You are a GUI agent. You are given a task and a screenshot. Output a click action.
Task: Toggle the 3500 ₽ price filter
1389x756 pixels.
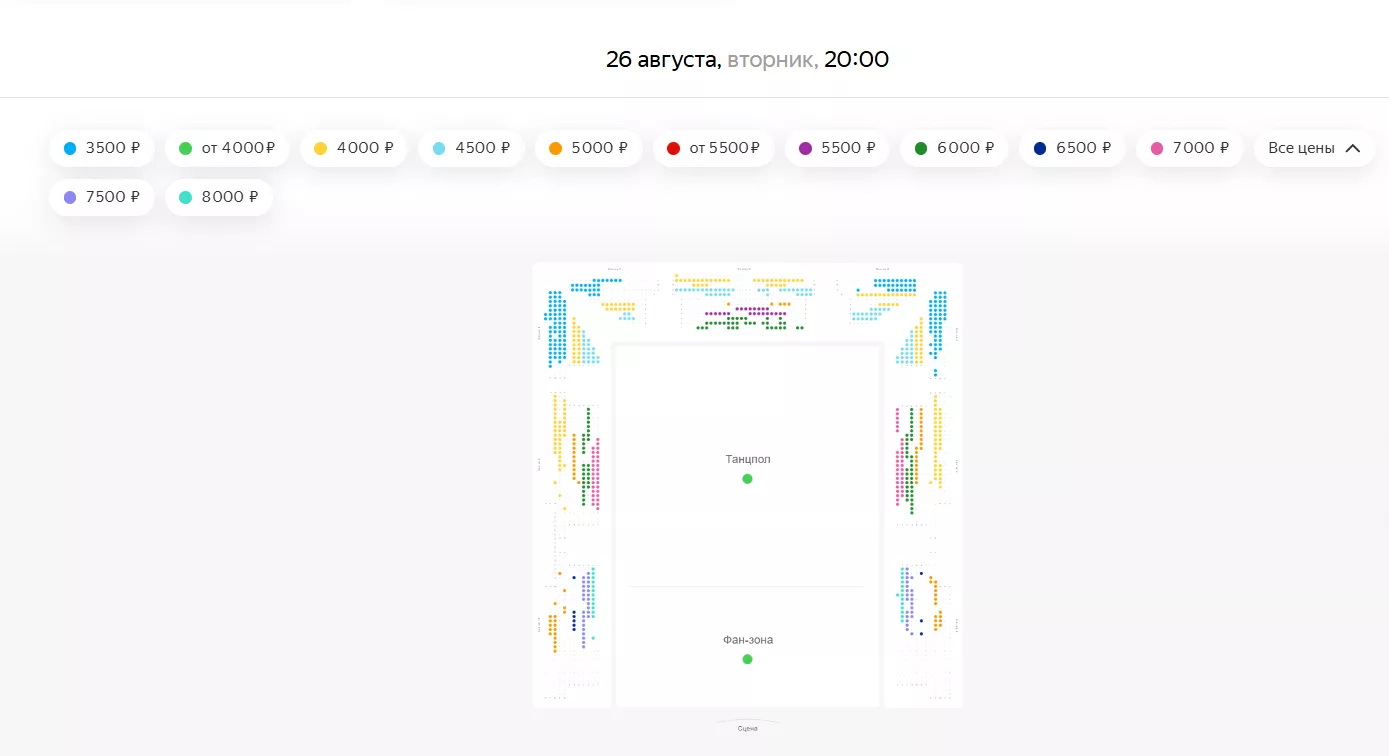pyautogui.click(x=101, y=148)
